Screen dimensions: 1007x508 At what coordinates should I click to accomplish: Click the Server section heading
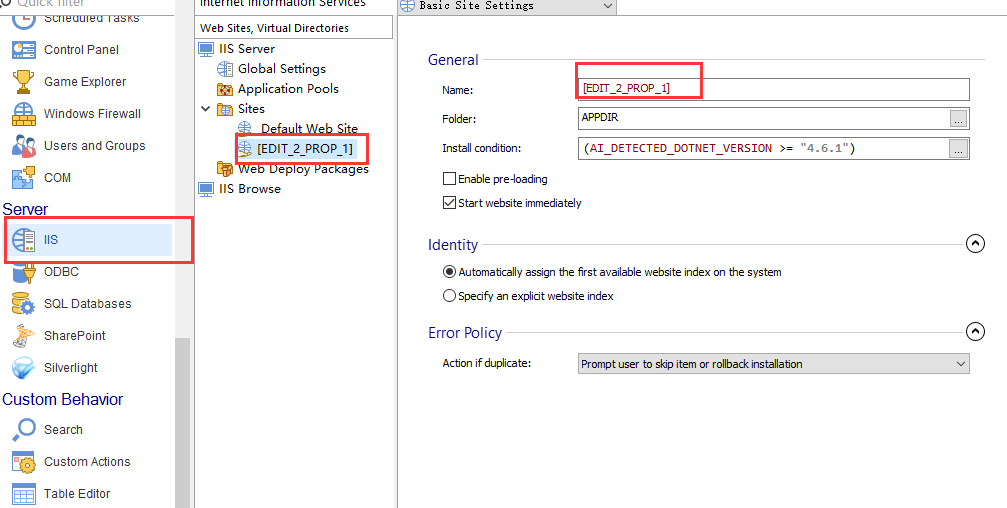25,209
